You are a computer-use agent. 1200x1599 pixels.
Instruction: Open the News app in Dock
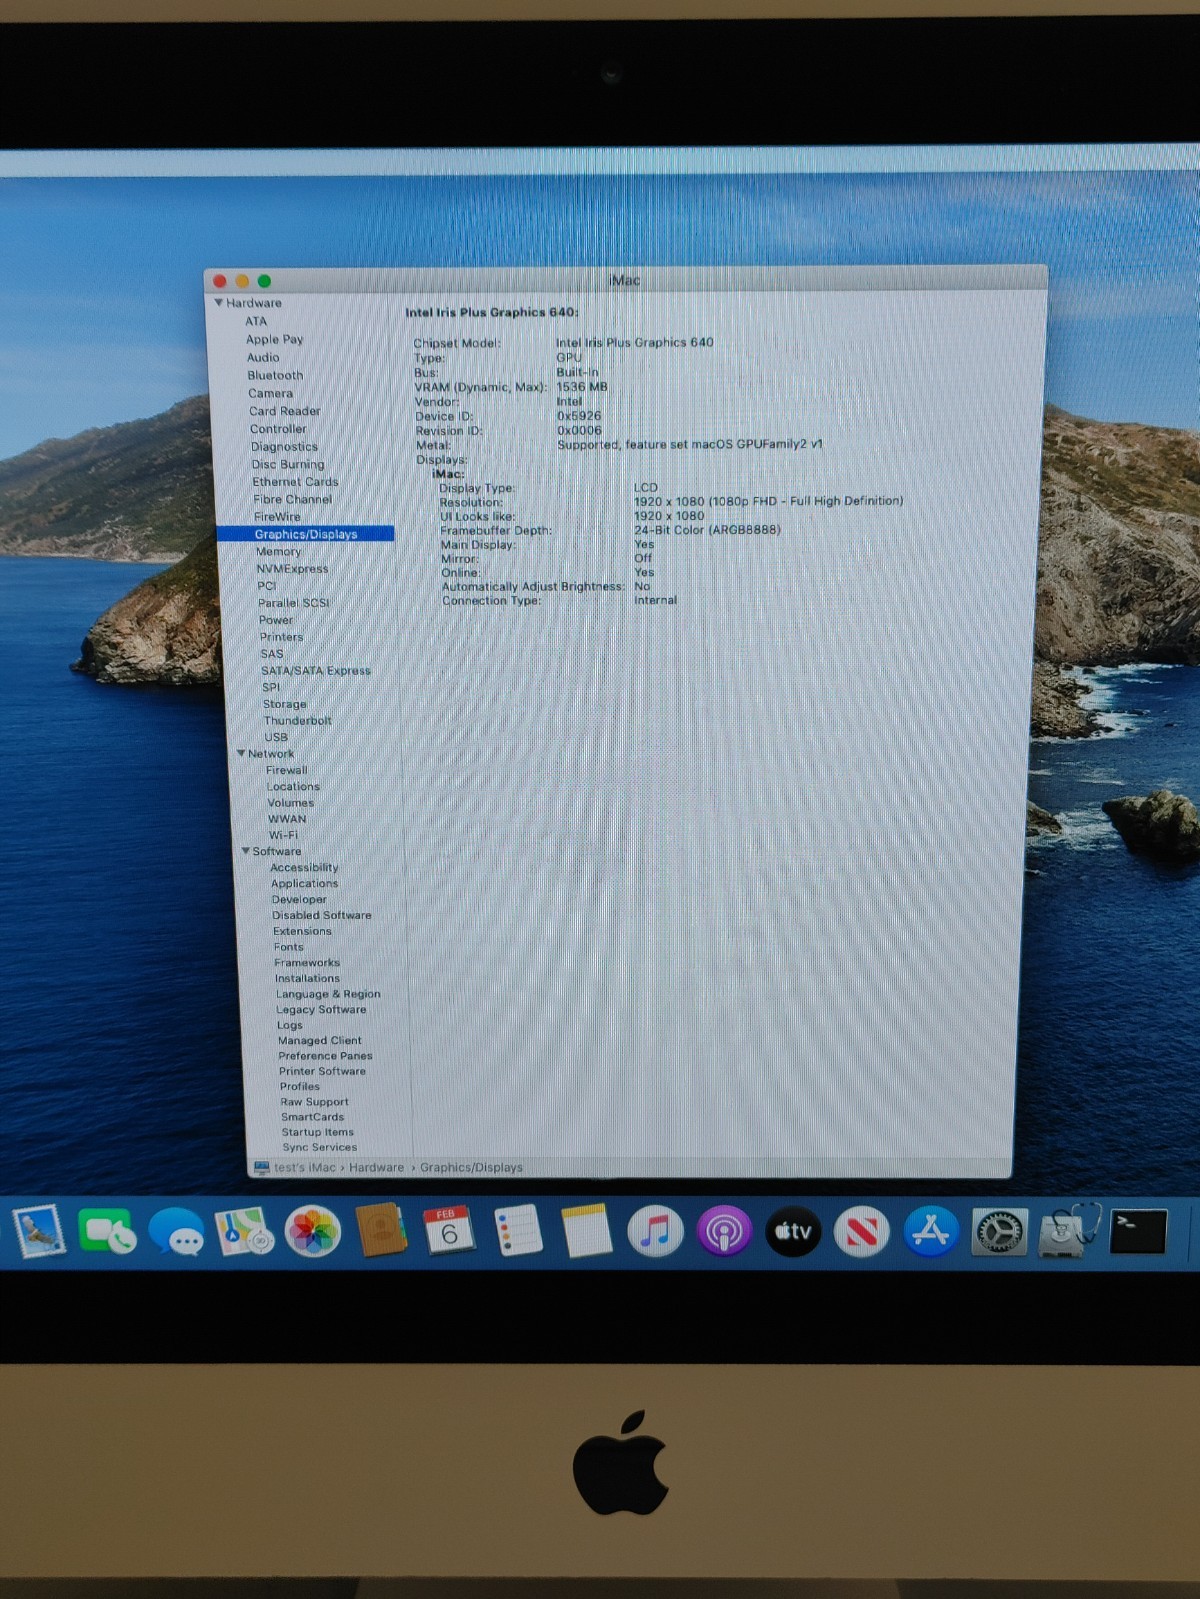(x=861, y=1231)
